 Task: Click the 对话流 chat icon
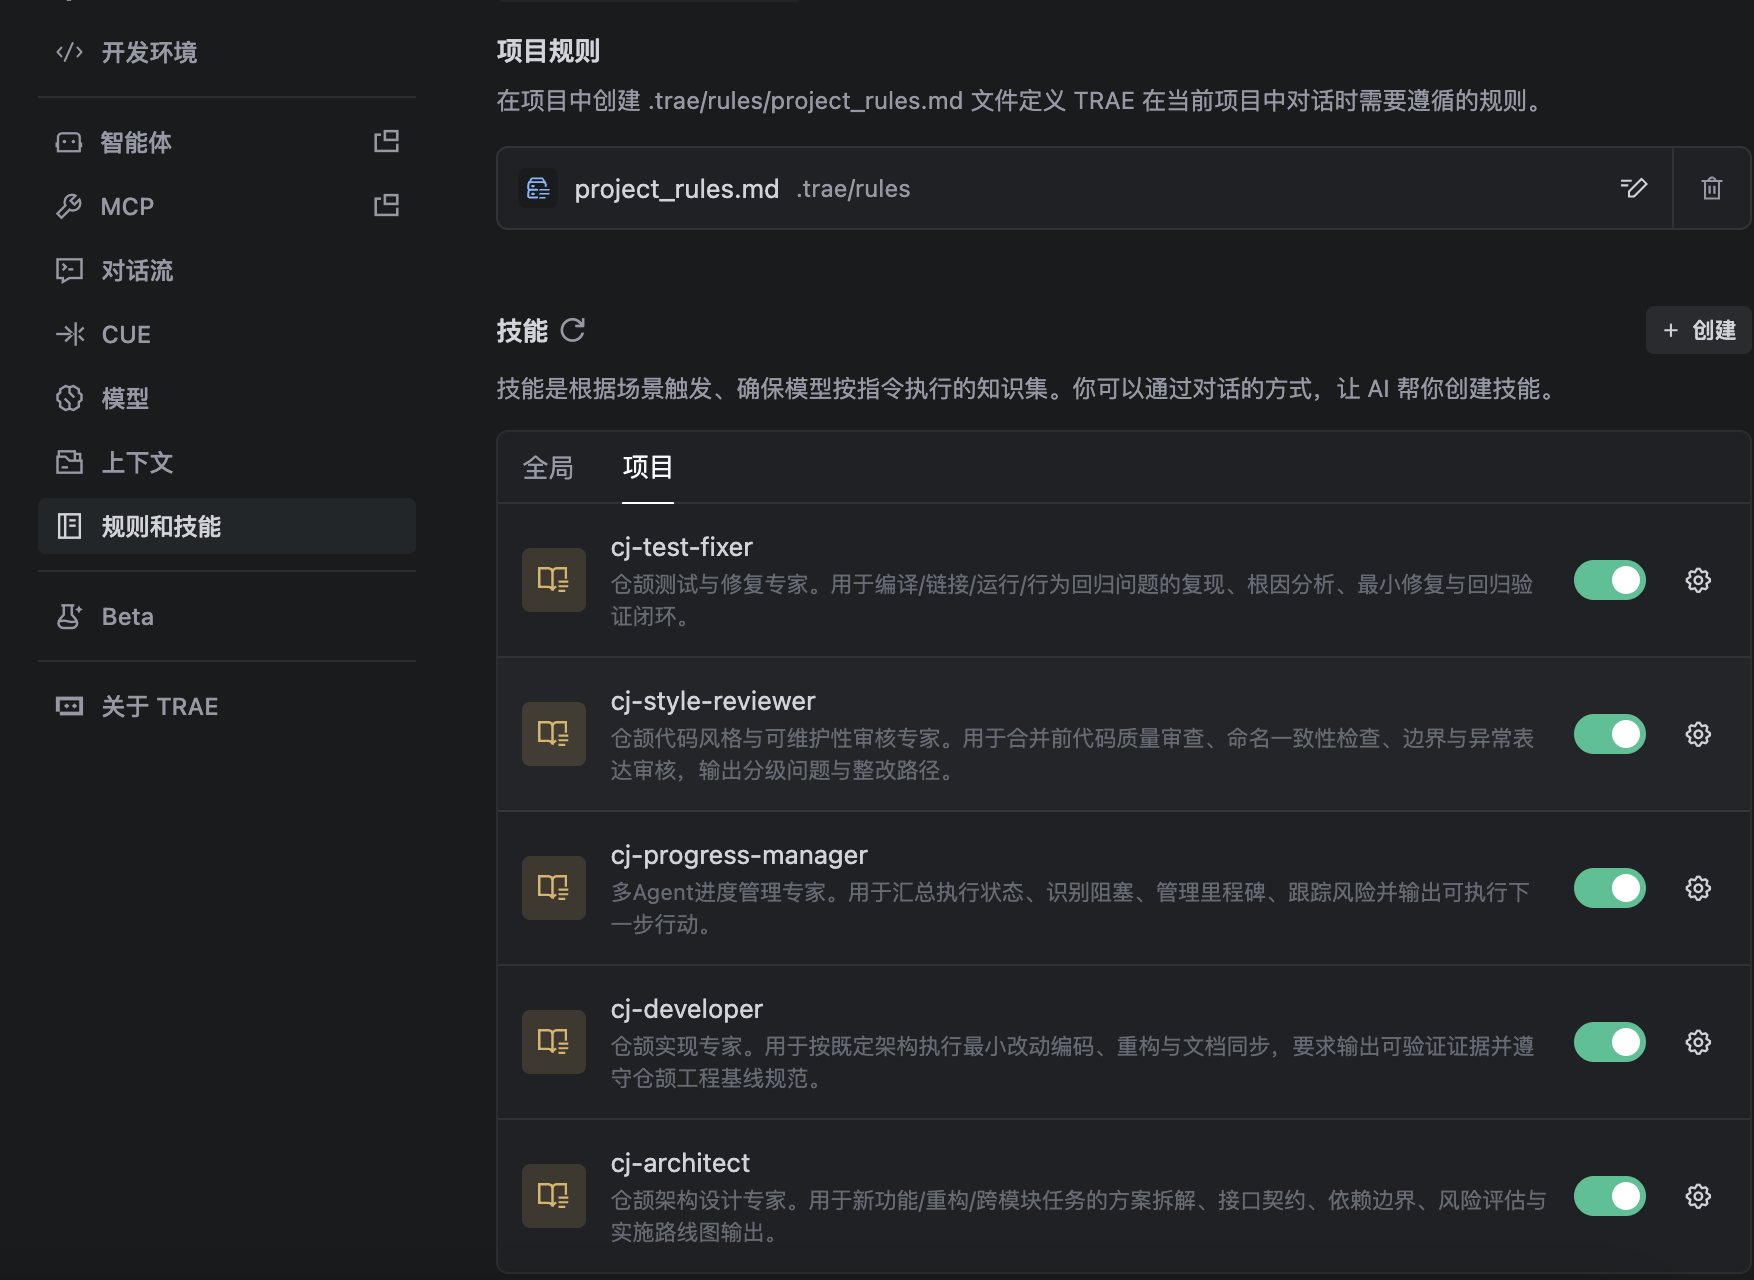(69, 270)
